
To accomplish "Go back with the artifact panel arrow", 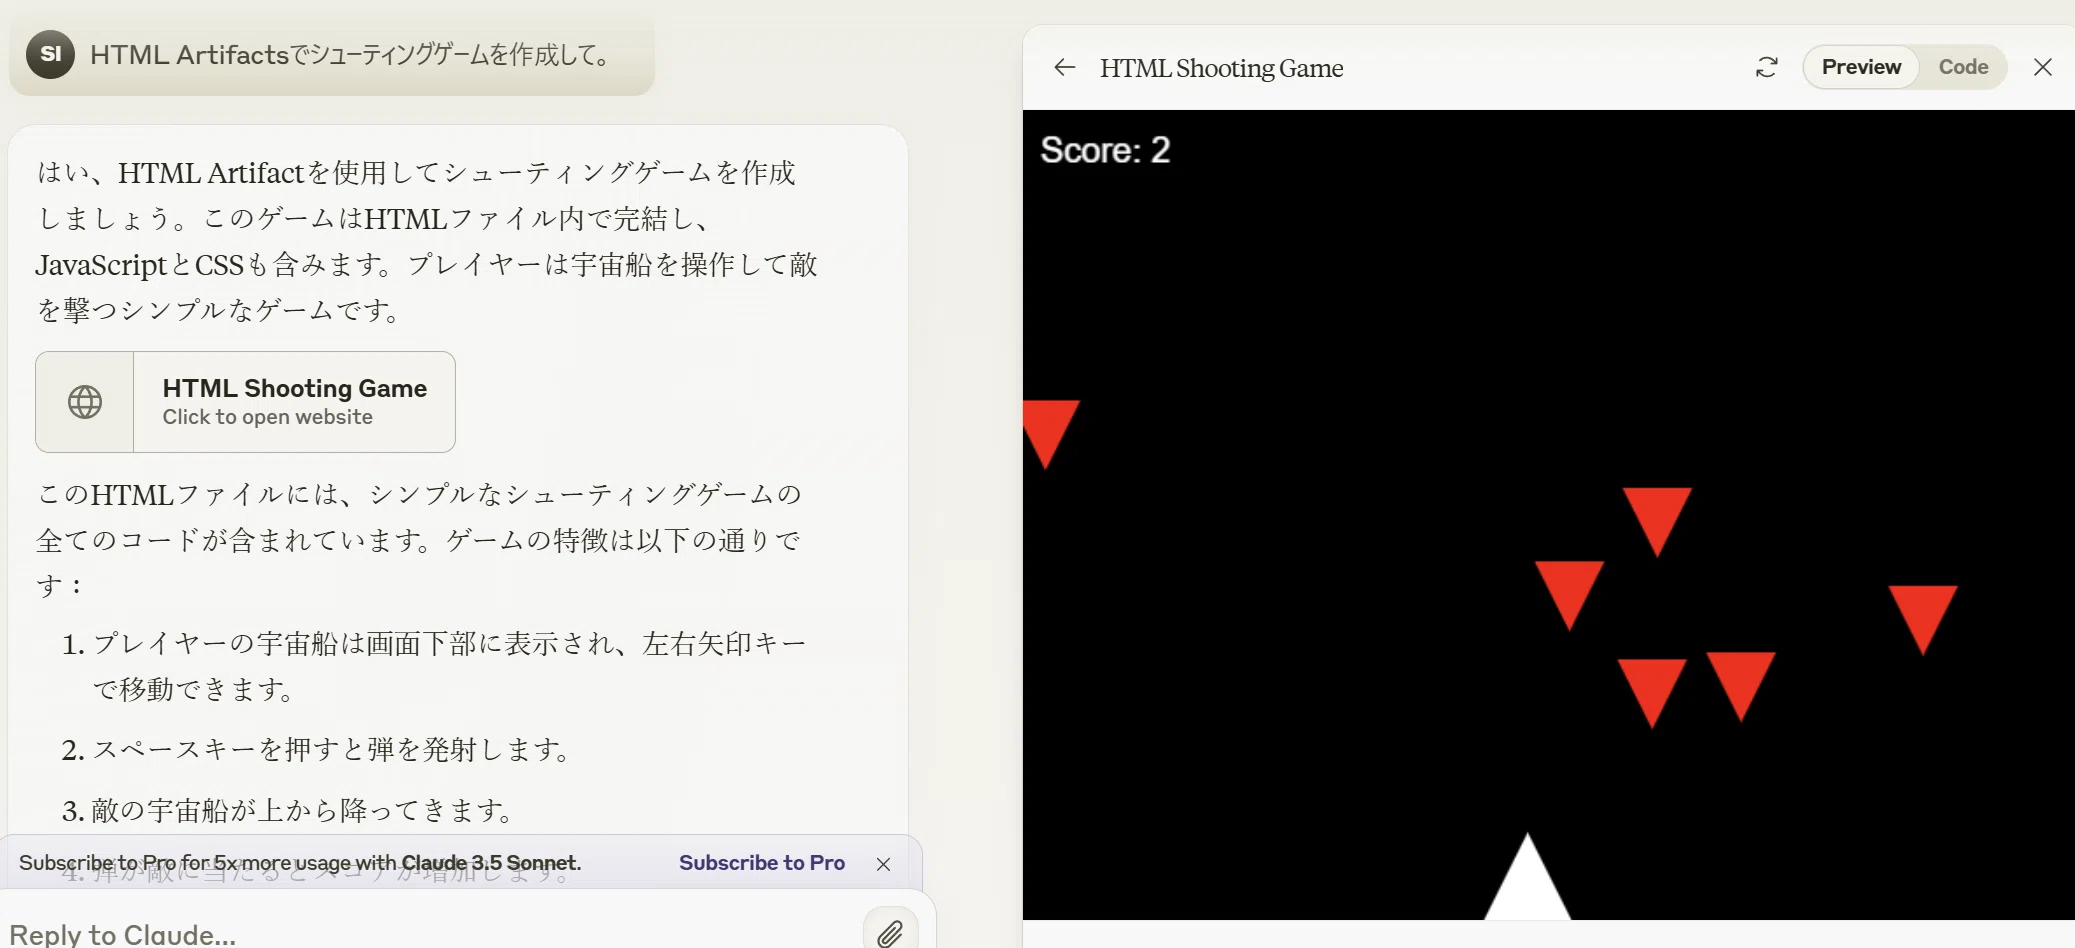I will coord(1064,67).
